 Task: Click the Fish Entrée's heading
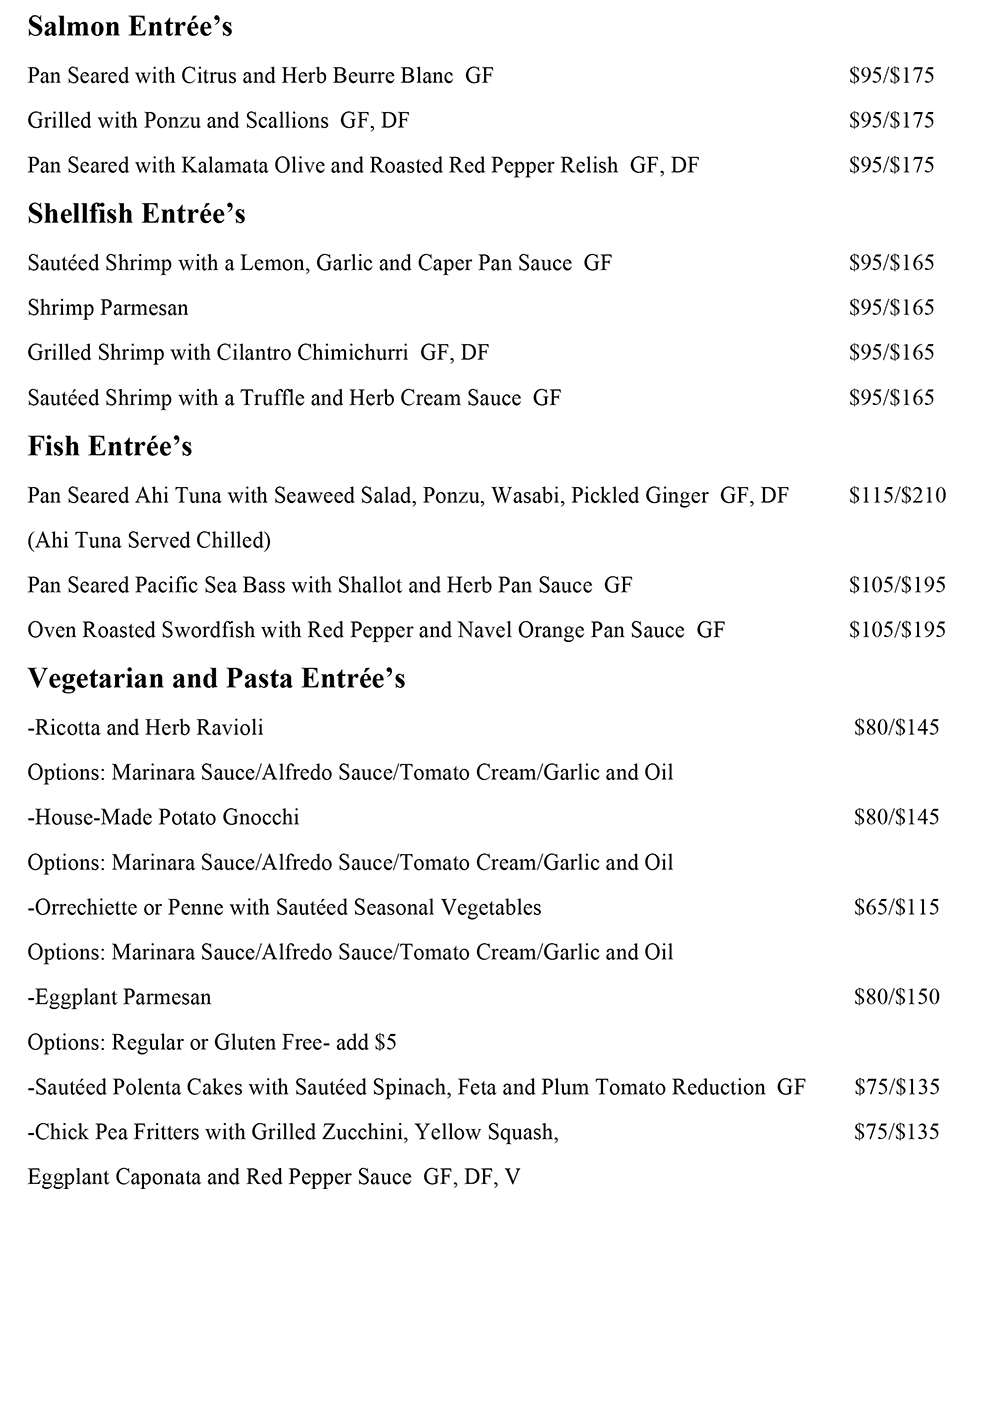(110, 446)
